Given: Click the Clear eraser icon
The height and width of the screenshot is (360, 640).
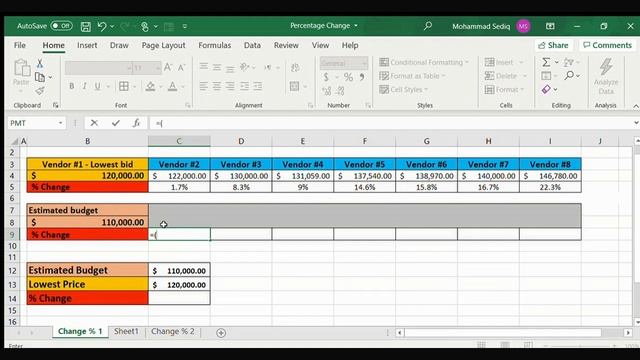Looking at the screenshot, I should (546, 89).
